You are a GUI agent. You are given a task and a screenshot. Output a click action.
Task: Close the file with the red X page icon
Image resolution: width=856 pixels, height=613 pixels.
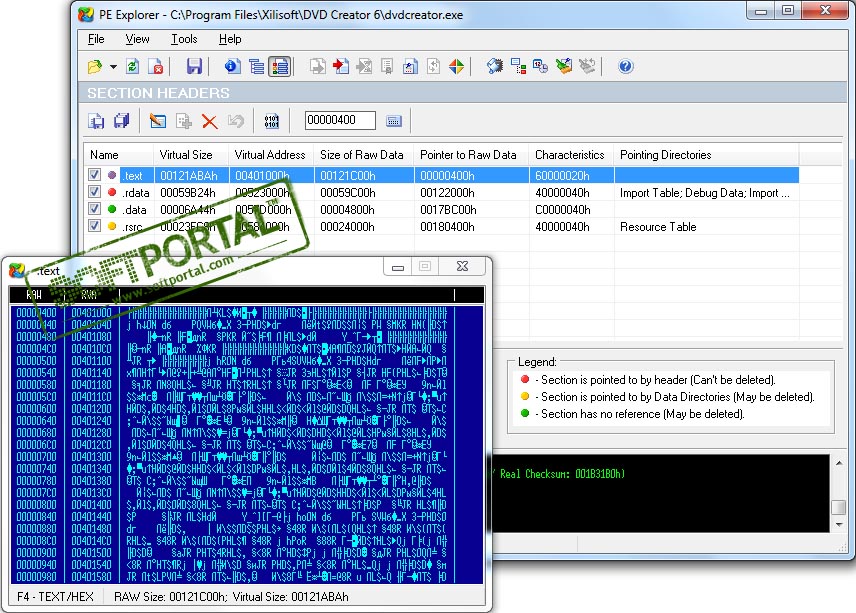pyautogui.click(x=156, y=67)
